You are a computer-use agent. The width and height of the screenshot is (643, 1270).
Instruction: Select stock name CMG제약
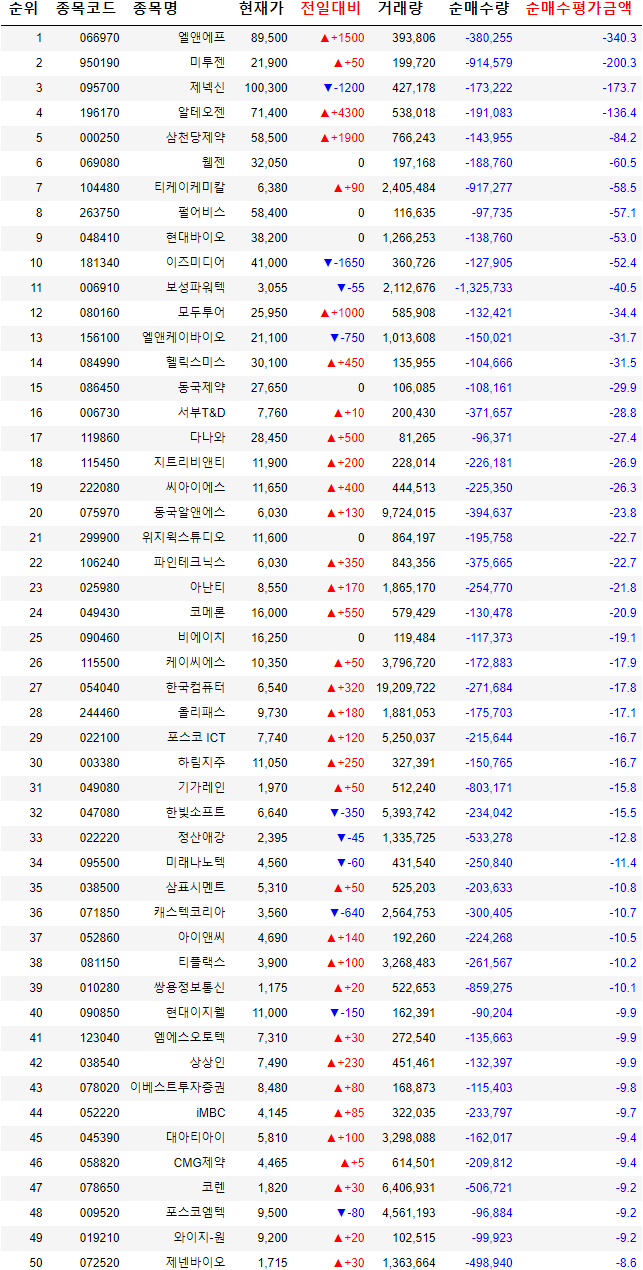coord(199,1163)
